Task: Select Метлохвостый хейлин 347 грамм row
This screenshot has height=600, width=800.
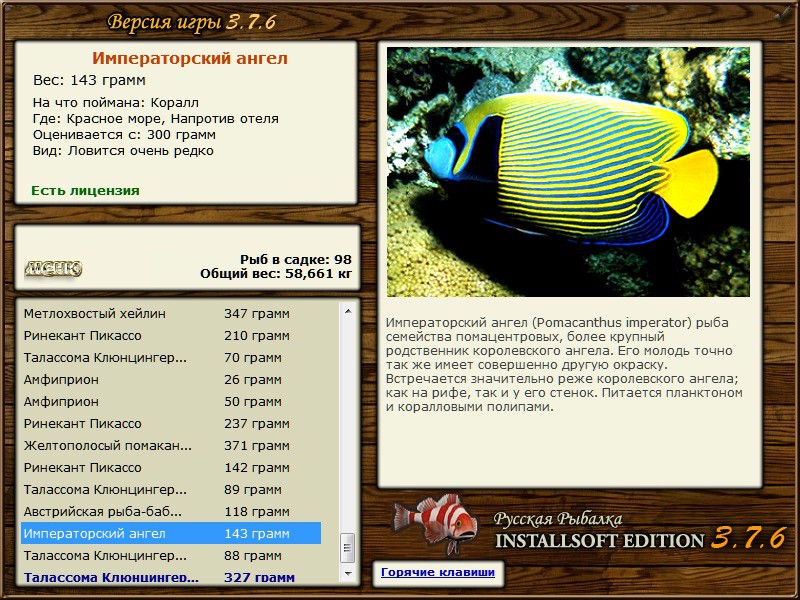Action: pyautogui.click(x=171, y=314)
